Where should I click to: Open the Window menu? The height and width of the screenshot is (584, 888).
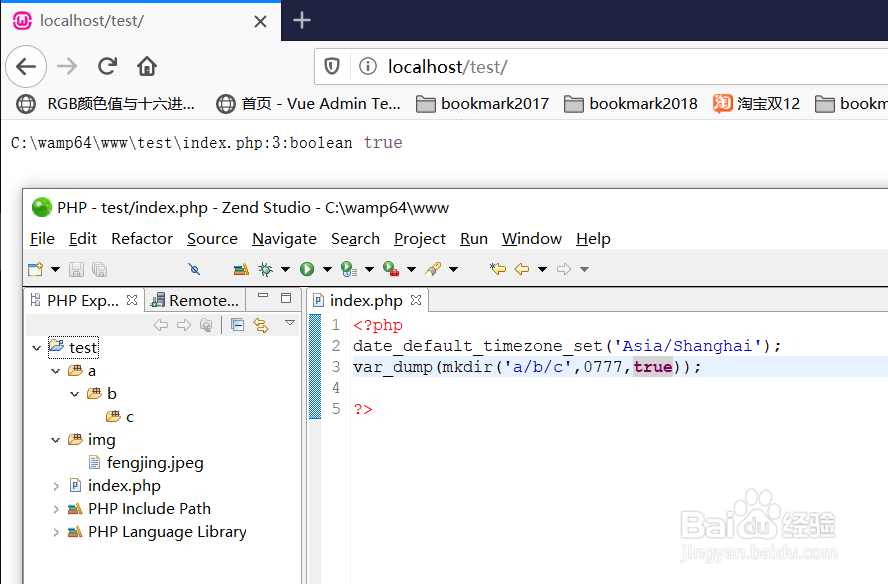click(532, 238)
